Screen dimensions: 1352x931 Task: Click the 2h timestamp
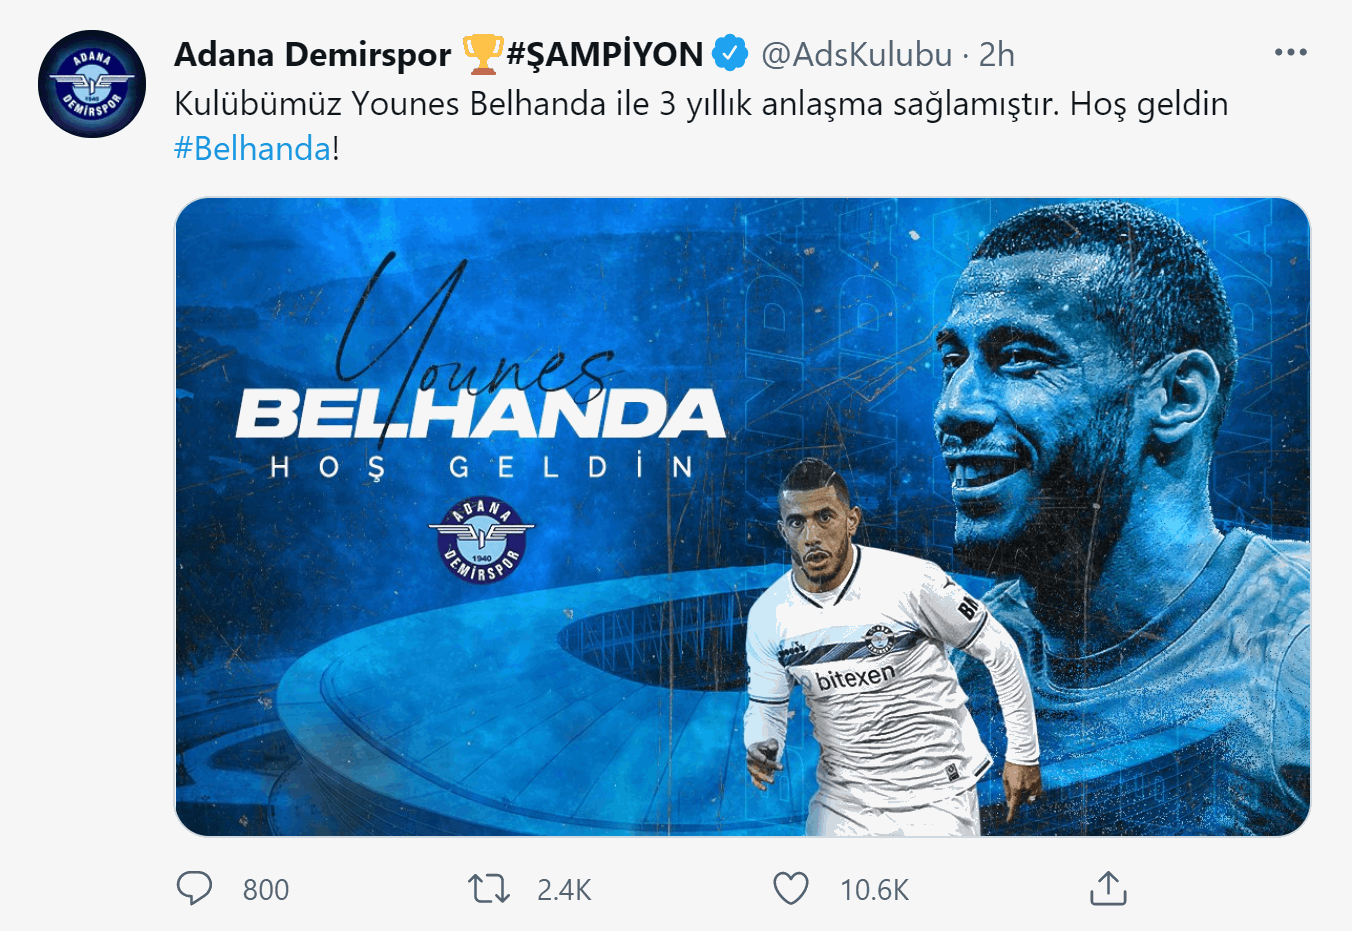click(996, 54)
